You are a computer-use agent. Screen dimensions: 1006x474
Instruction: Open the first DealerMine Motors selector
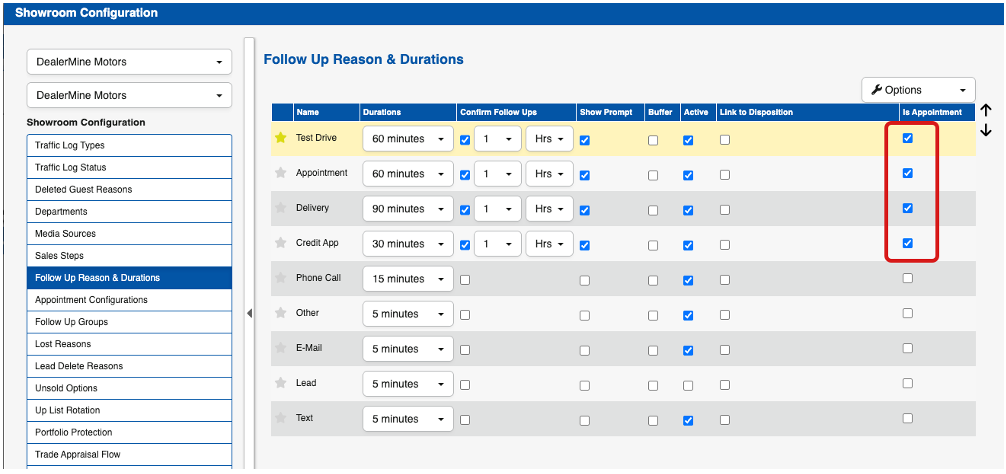pyautogui.click(x=129, y=62)
